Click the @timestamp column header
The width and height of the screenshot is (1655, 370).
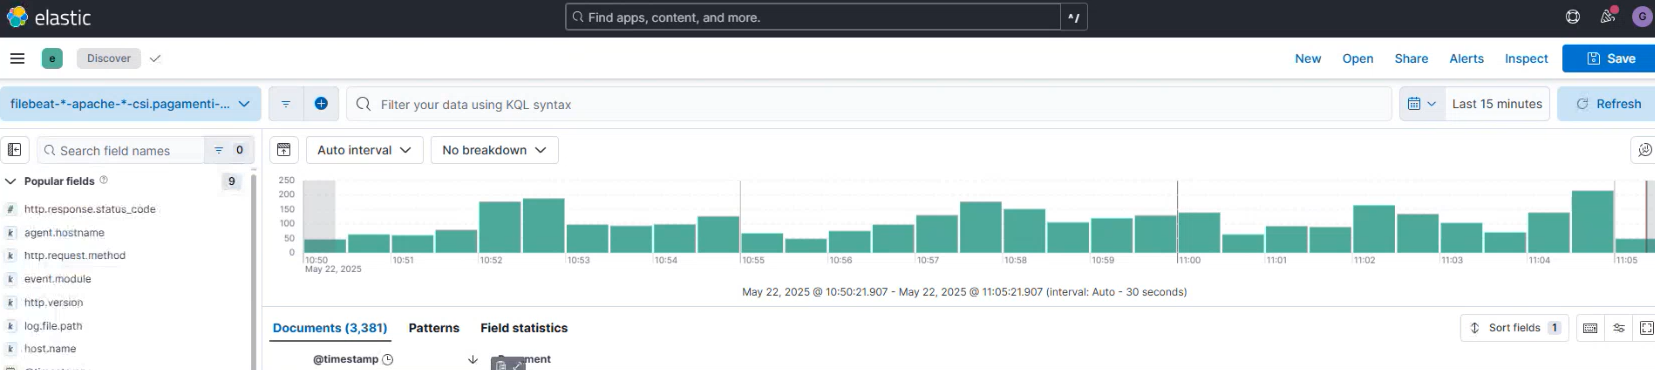(x=346, y=359)
